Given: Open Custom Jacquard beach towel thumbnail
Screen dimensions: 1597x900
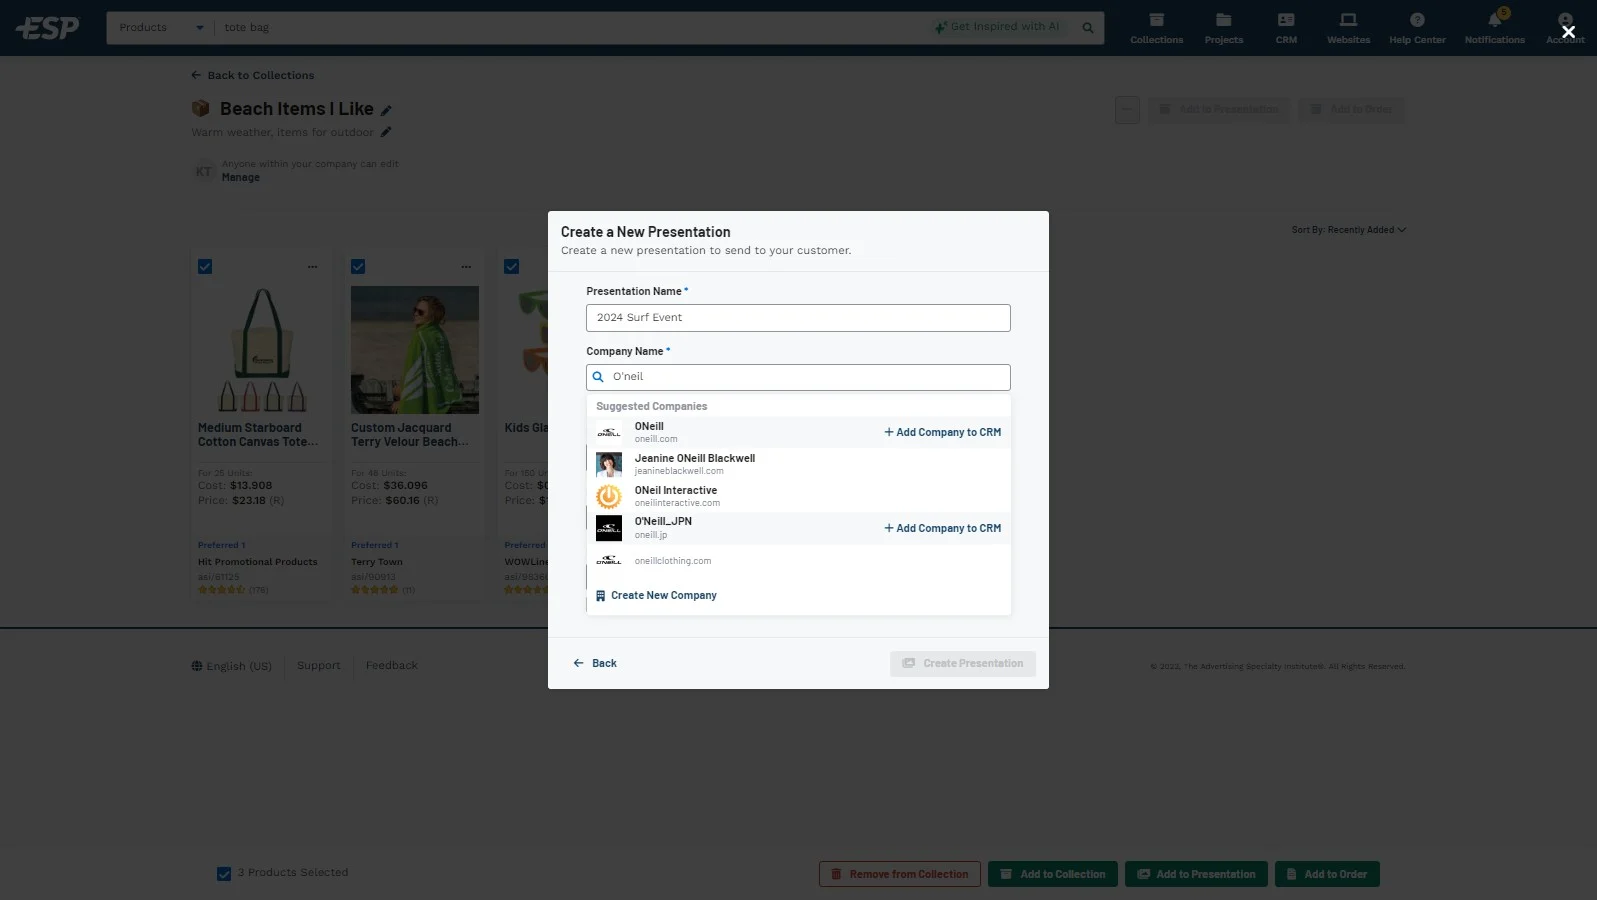Looking at the screenshot, I should coord(415,350).
